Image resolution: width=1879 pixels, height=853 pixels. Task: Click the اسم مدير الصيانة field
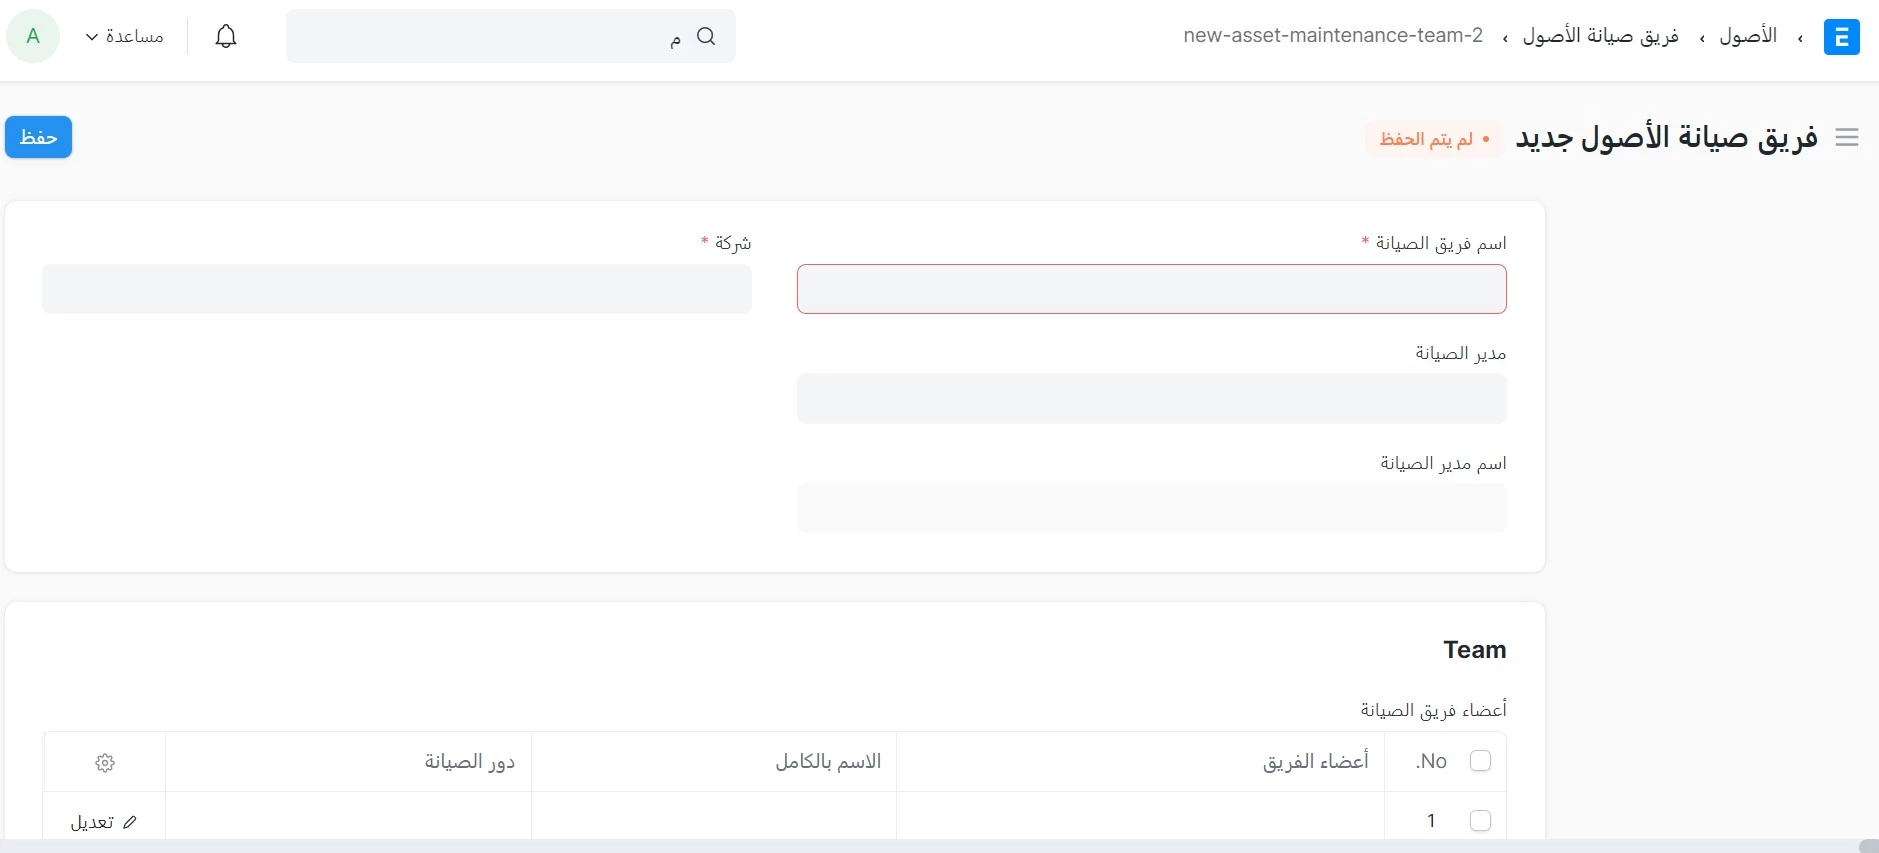point(1151,508)
